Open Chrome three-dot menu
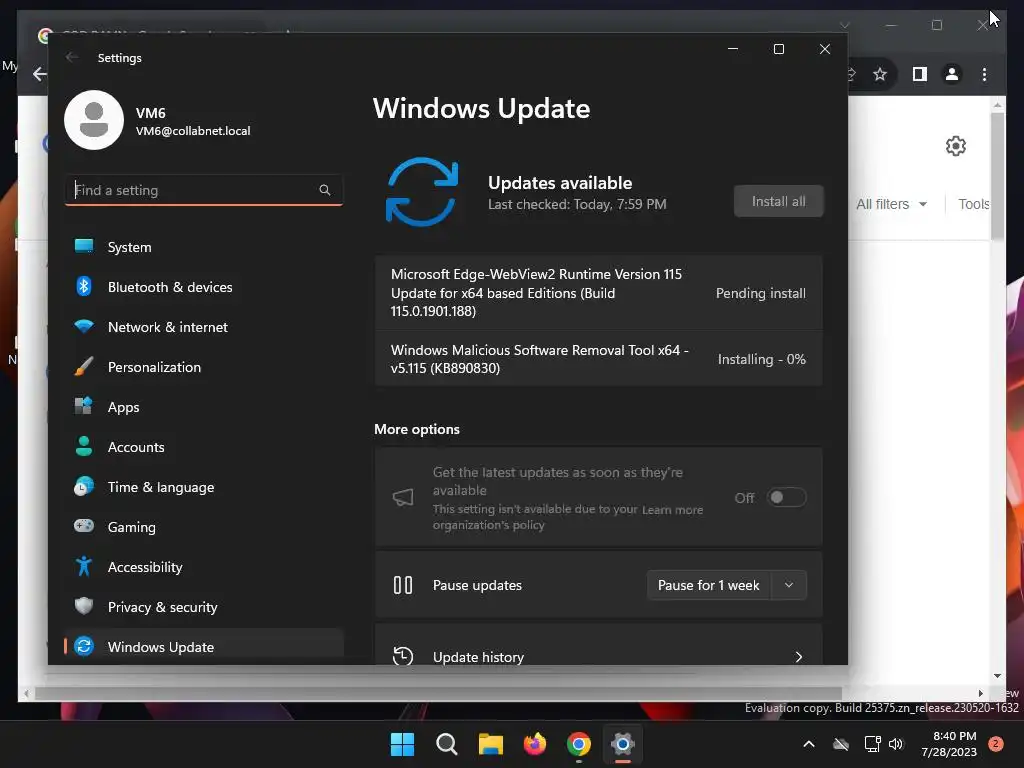The width and height of the screenshot is (1024, 768). (984, 74)
